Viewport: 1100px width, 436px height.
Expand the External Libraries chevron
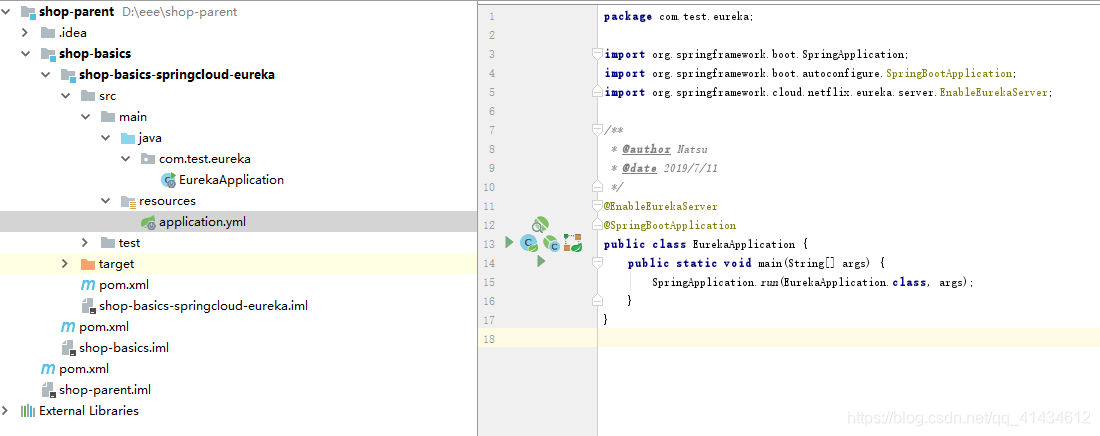[x=6, y=411]
